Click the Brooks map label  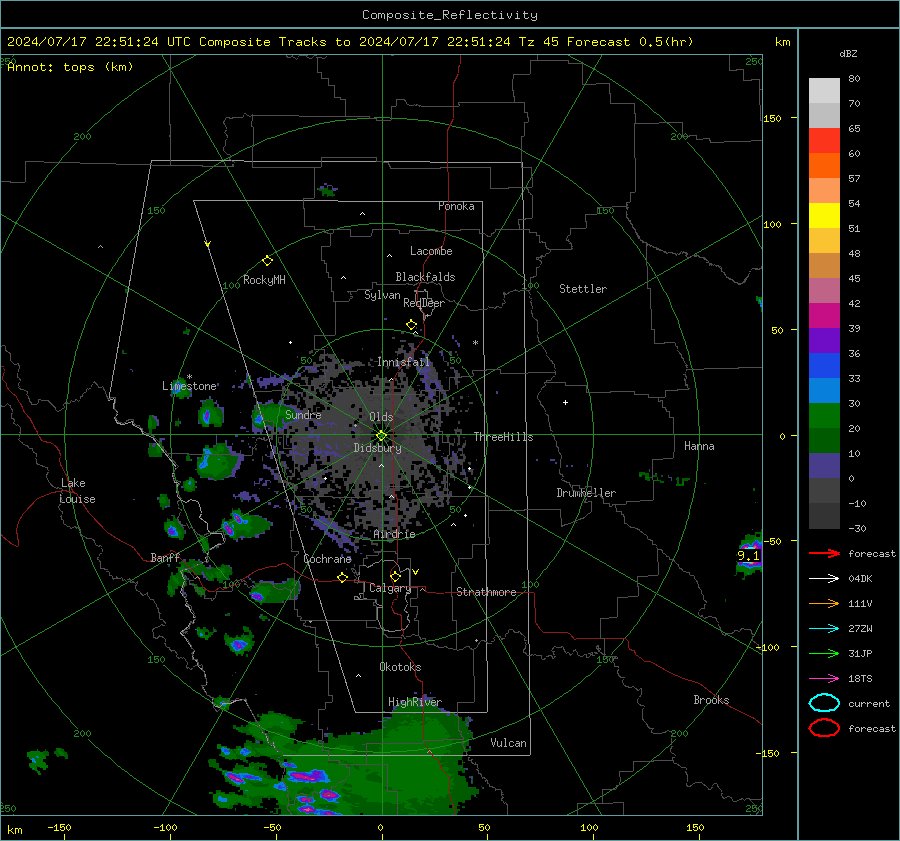(711, 700)
